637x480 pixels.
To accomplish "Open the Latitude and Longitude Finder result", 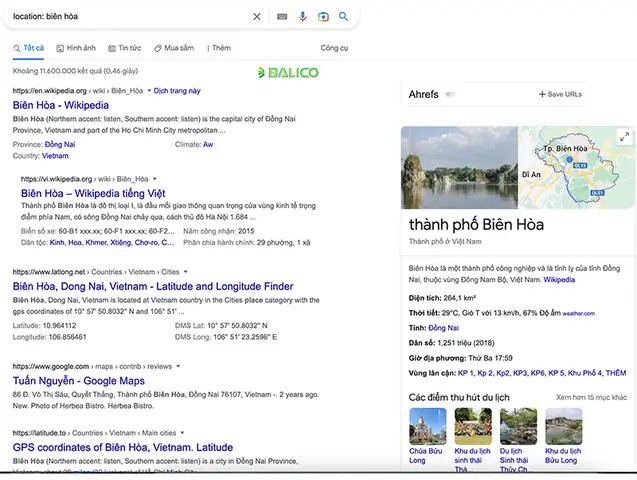I will pos(153,286).
